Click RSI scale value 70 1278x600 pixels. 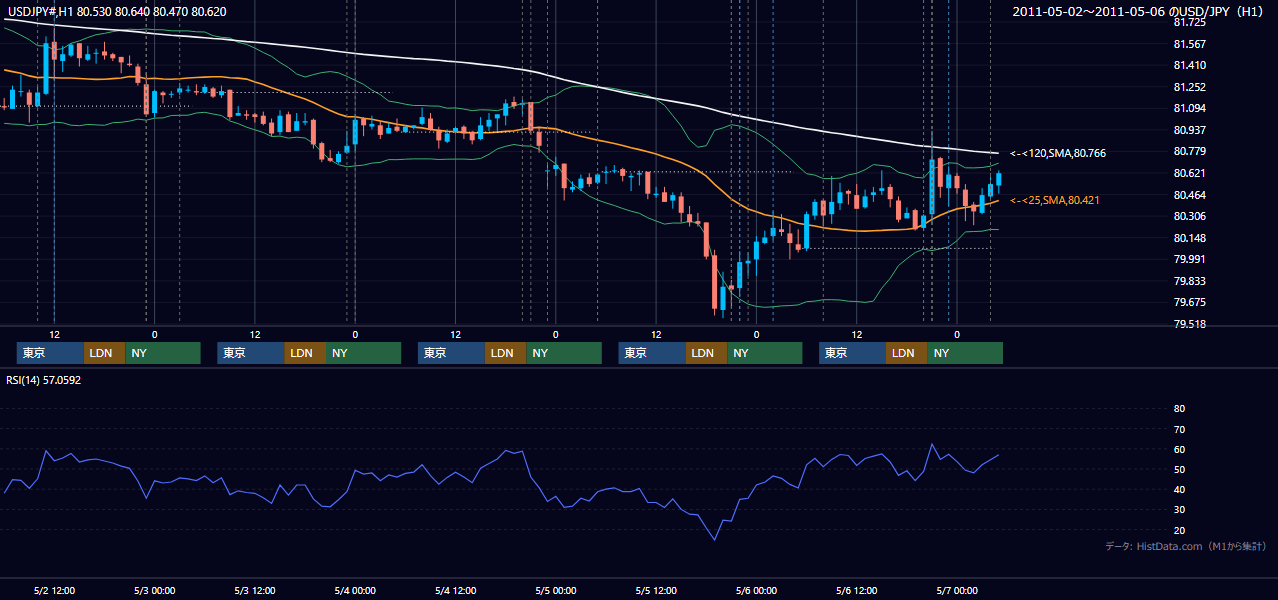[1179, 429]
